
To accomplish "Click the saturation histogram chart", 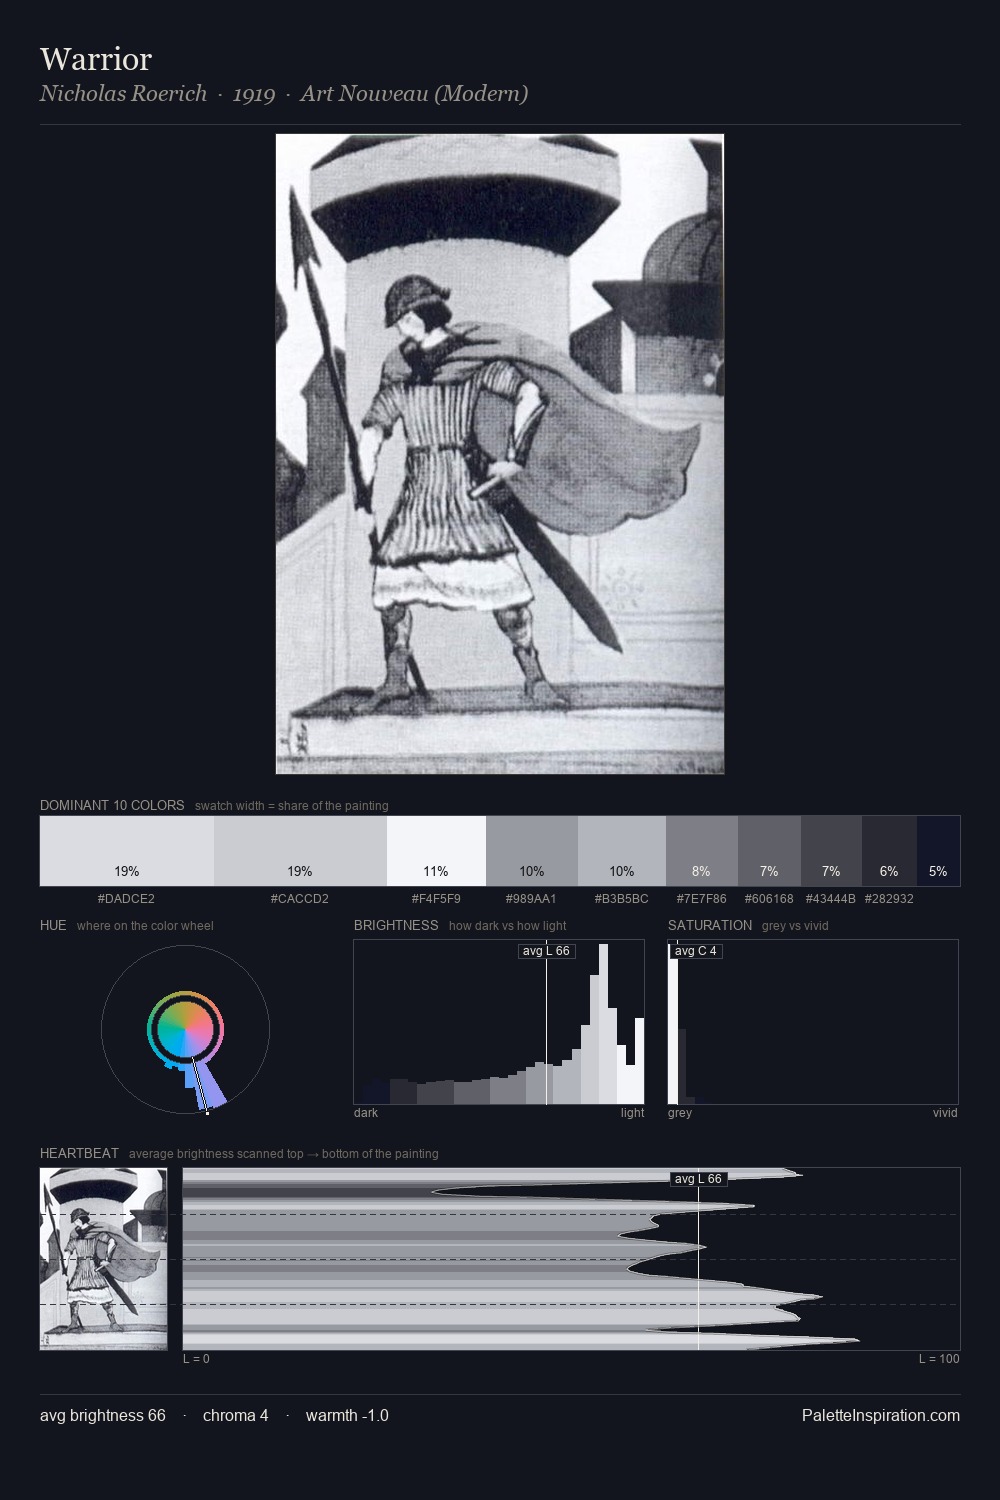I will click(813, 1022).
